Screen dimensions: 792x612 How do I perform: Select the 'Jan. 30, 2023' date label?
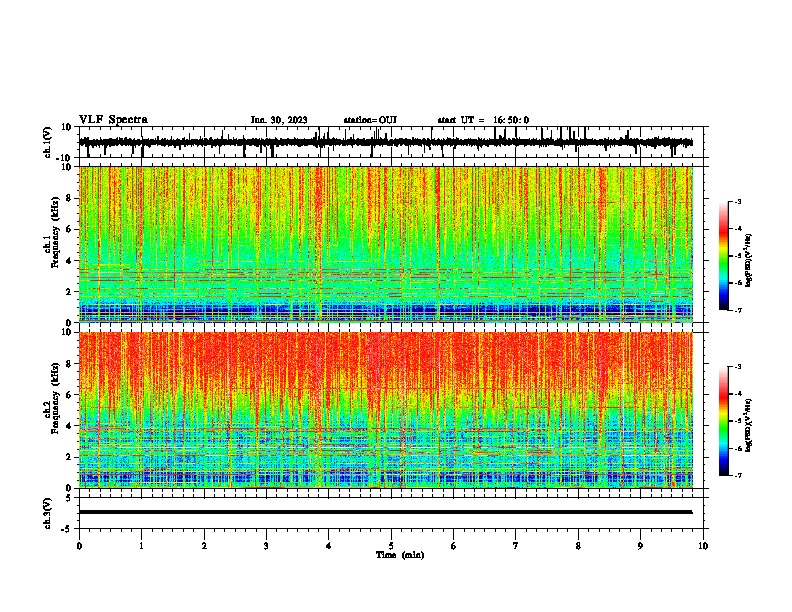point(279,120)
